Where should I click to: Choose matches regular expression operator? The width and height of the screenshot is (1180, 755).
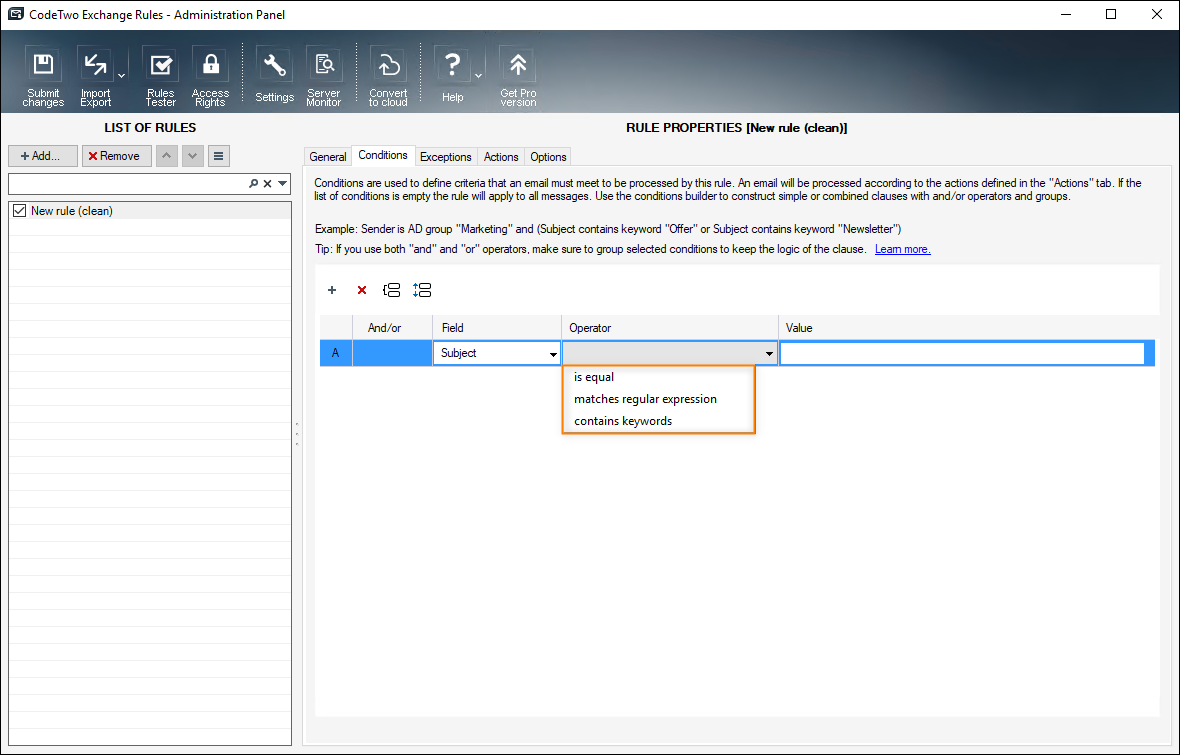coord(658,399)
